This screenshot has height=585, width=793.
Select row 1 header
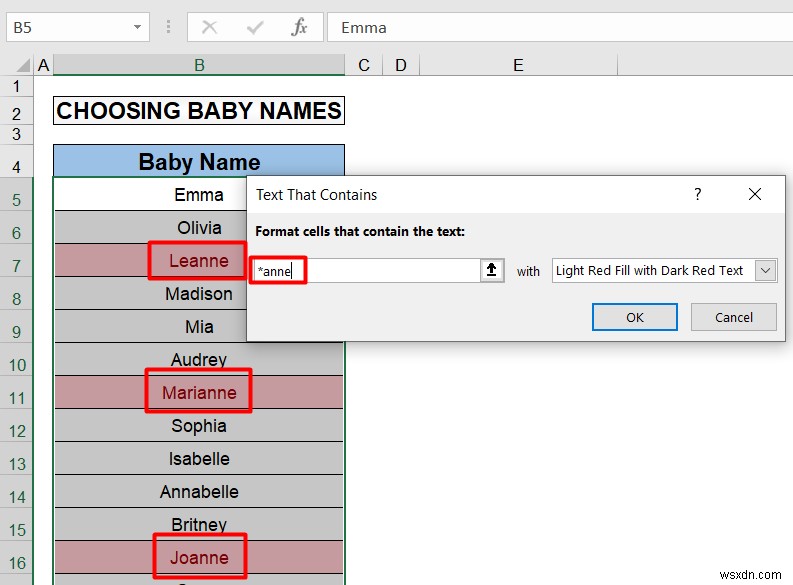tap(17, 86)
